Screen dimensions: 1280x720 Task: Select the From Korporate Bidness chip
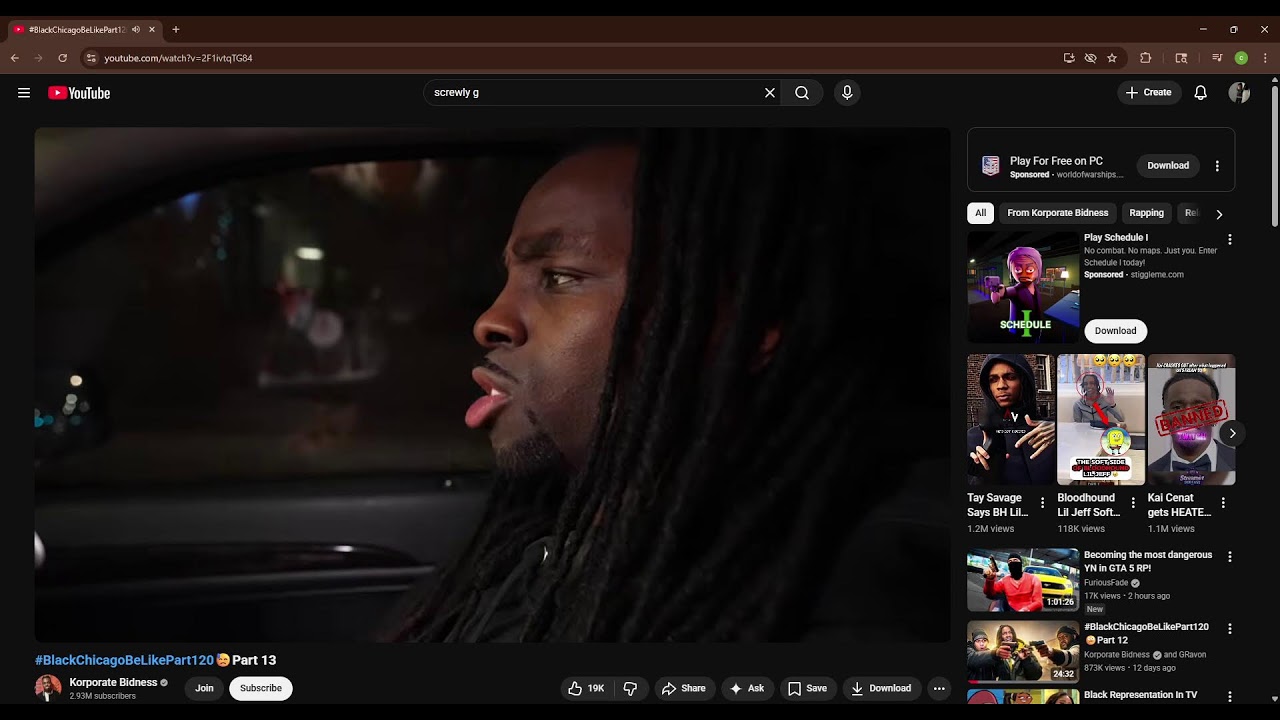click(x=1058, y=213)
